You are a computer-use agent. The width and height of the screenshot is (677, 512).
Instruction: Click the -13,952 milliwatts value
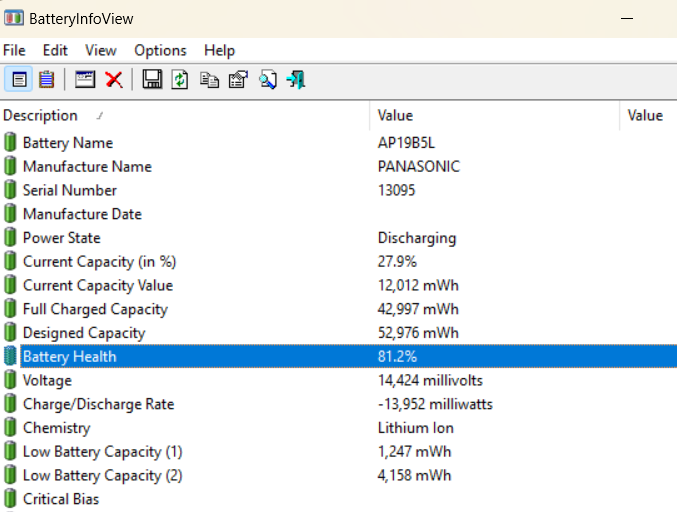[x=435, y=404]
